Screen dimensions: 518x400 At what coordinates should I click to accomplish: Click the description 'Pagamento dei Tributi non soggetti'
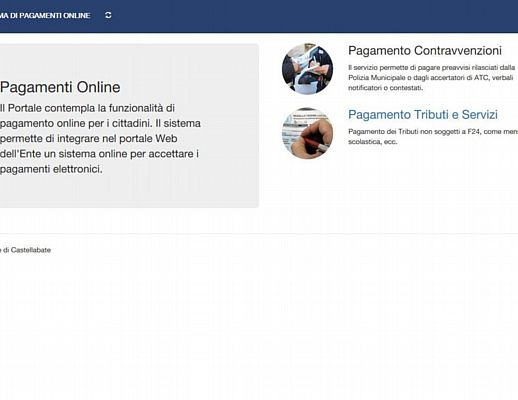[433, 137]
